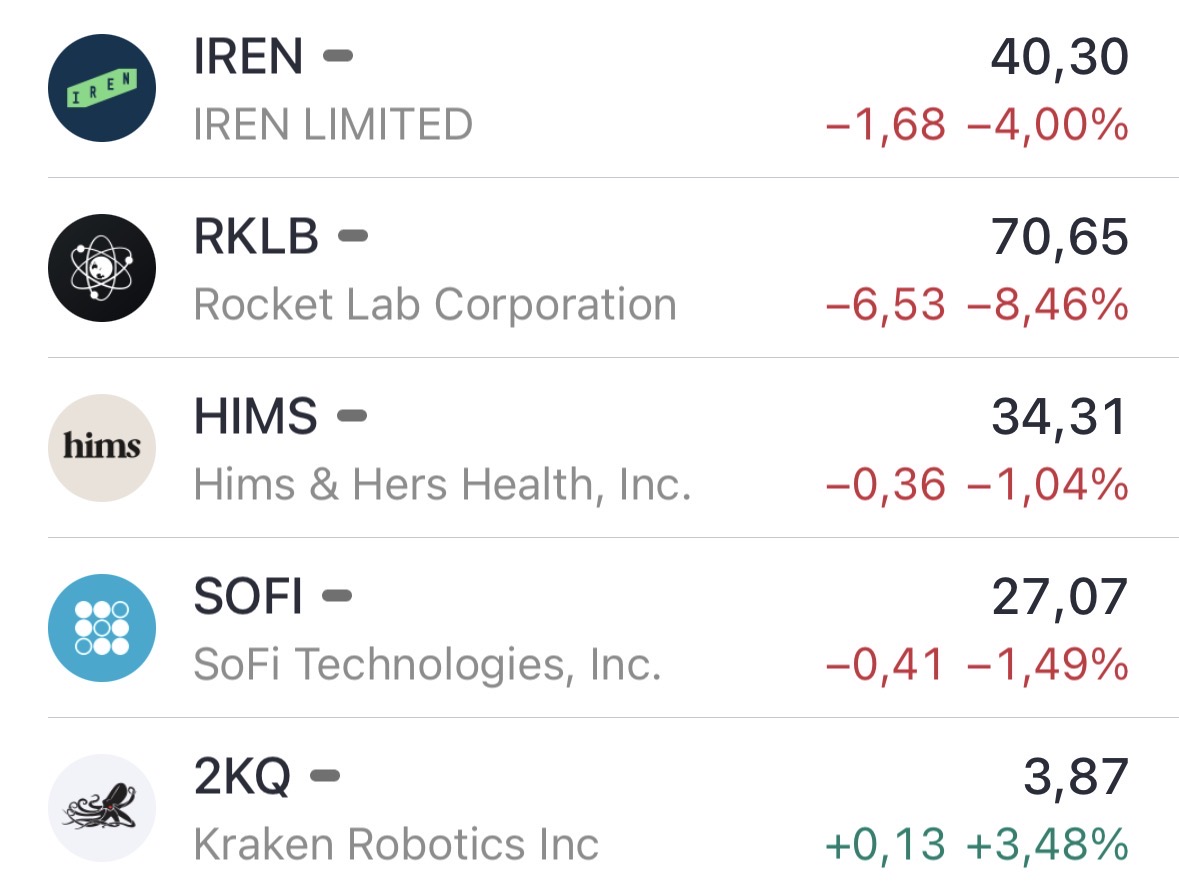Tap the gray dash beside IREN ticker

tap(338, 57)
